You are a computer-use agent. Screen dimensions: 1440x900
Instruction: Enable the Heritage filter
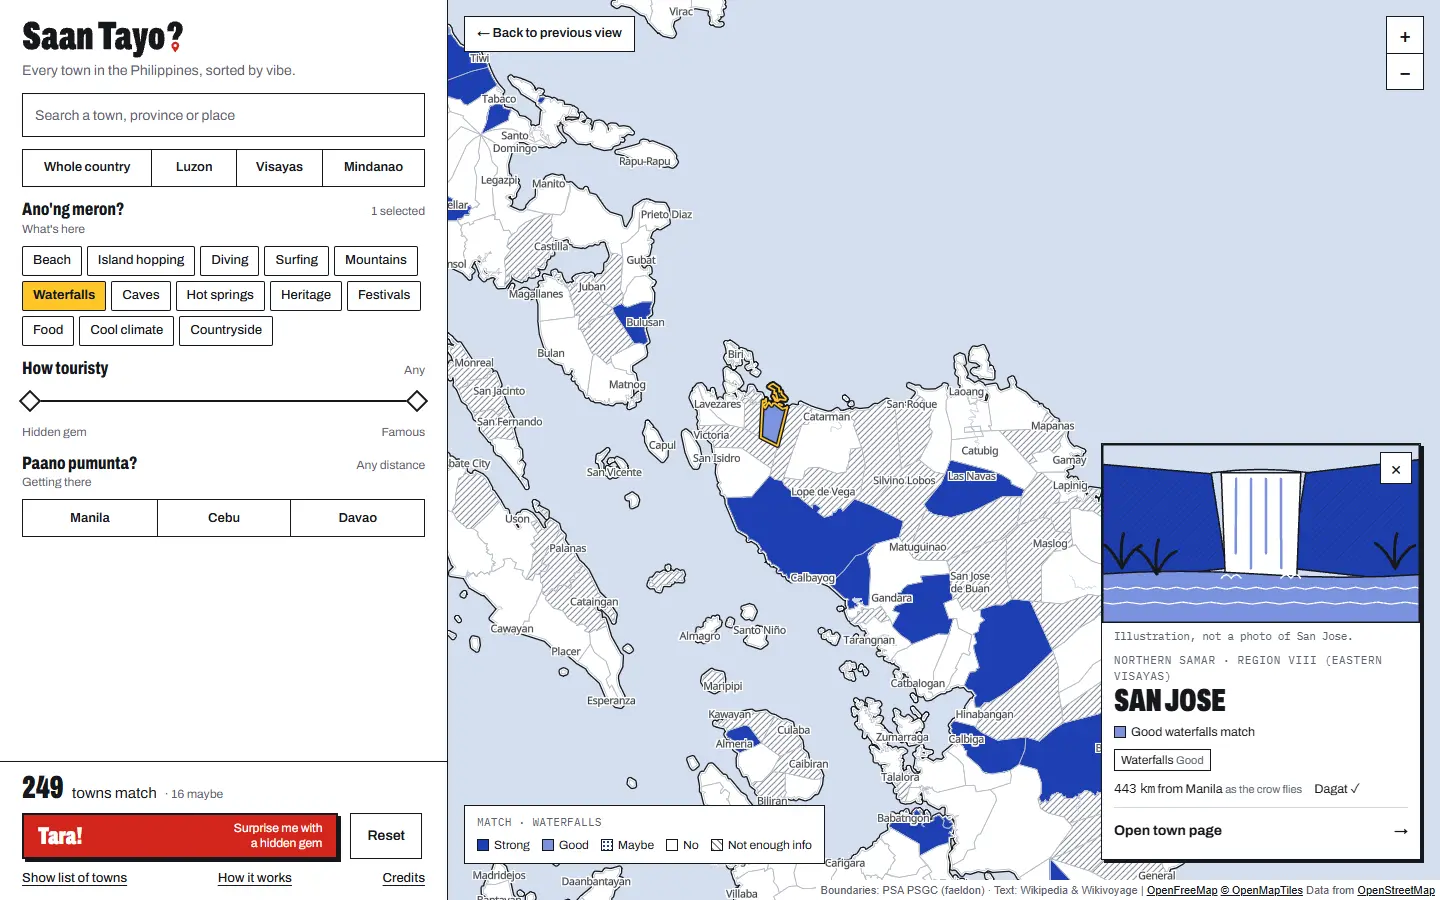[306, 295]
